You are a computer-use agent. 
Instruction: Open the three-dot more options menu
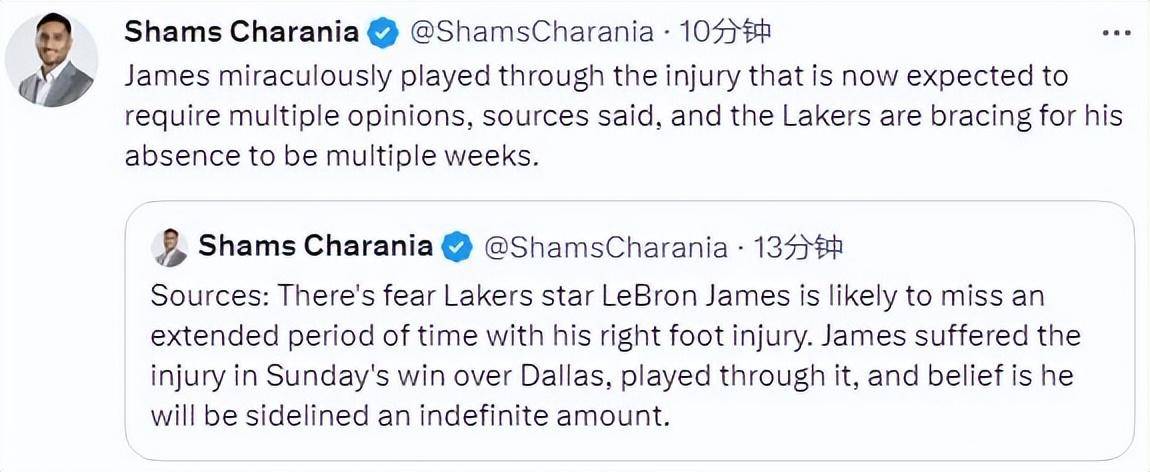tap(1115, 32)
